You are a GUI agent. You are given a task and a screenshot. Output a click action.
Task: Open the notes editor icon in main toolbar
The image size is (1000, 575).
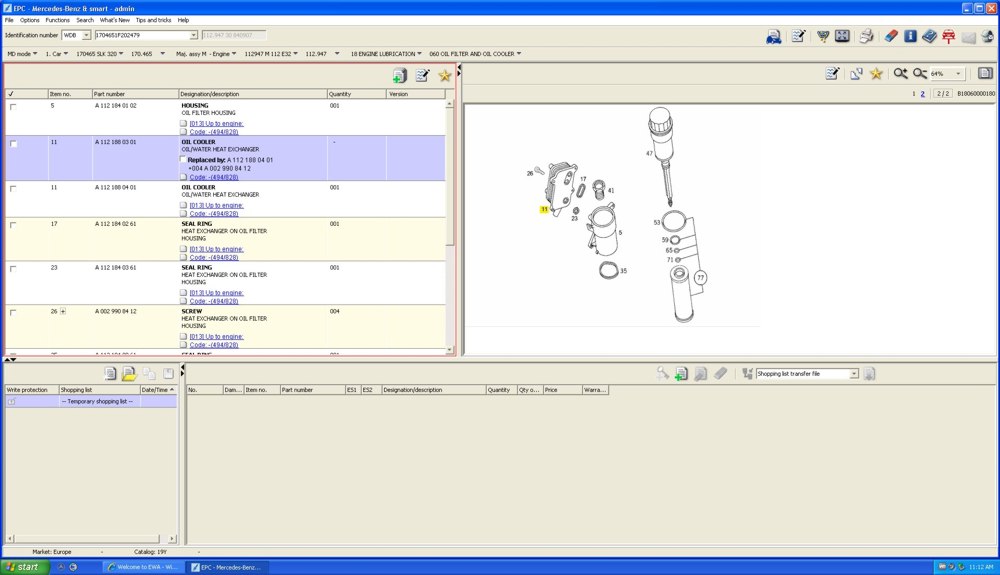[x=798, y=36]
